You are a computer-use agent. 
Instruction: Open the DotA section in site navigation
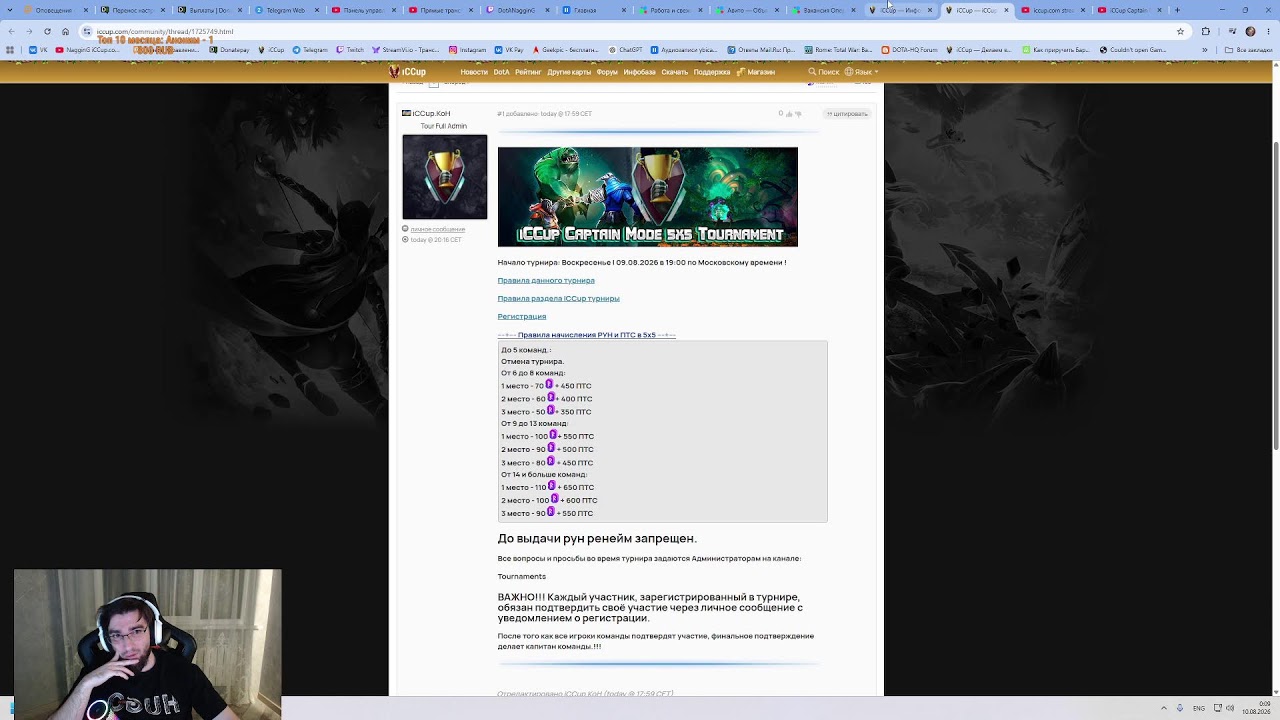coord(501,72)
